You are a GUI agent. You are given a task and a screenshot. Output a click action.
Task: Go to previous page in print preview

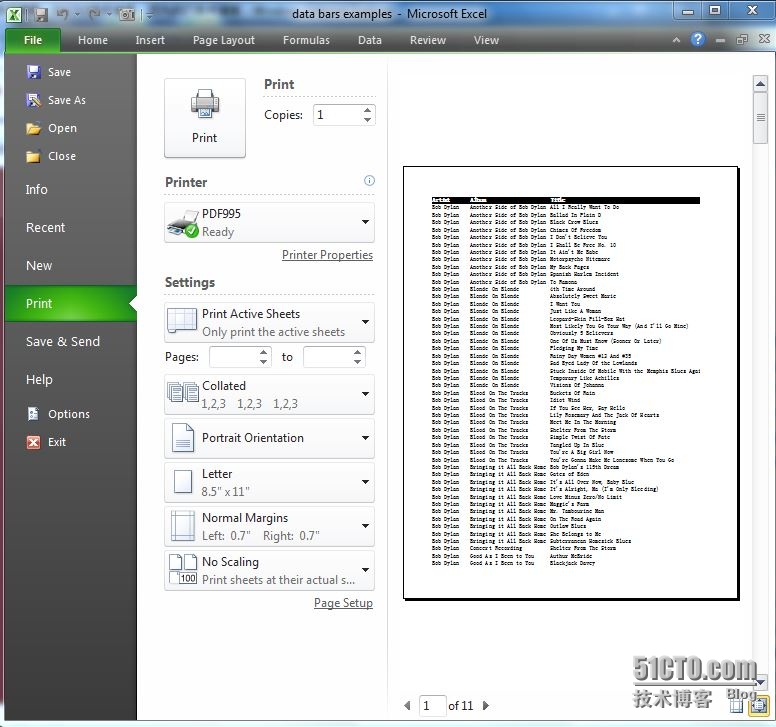point(407,705)
